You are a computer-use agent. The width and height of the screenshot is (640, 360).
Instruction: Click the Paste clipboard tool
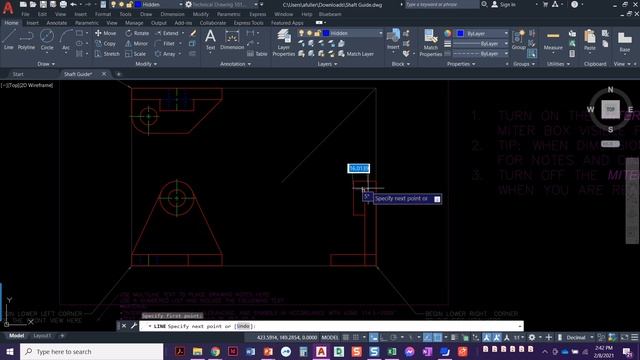[590, 40]
